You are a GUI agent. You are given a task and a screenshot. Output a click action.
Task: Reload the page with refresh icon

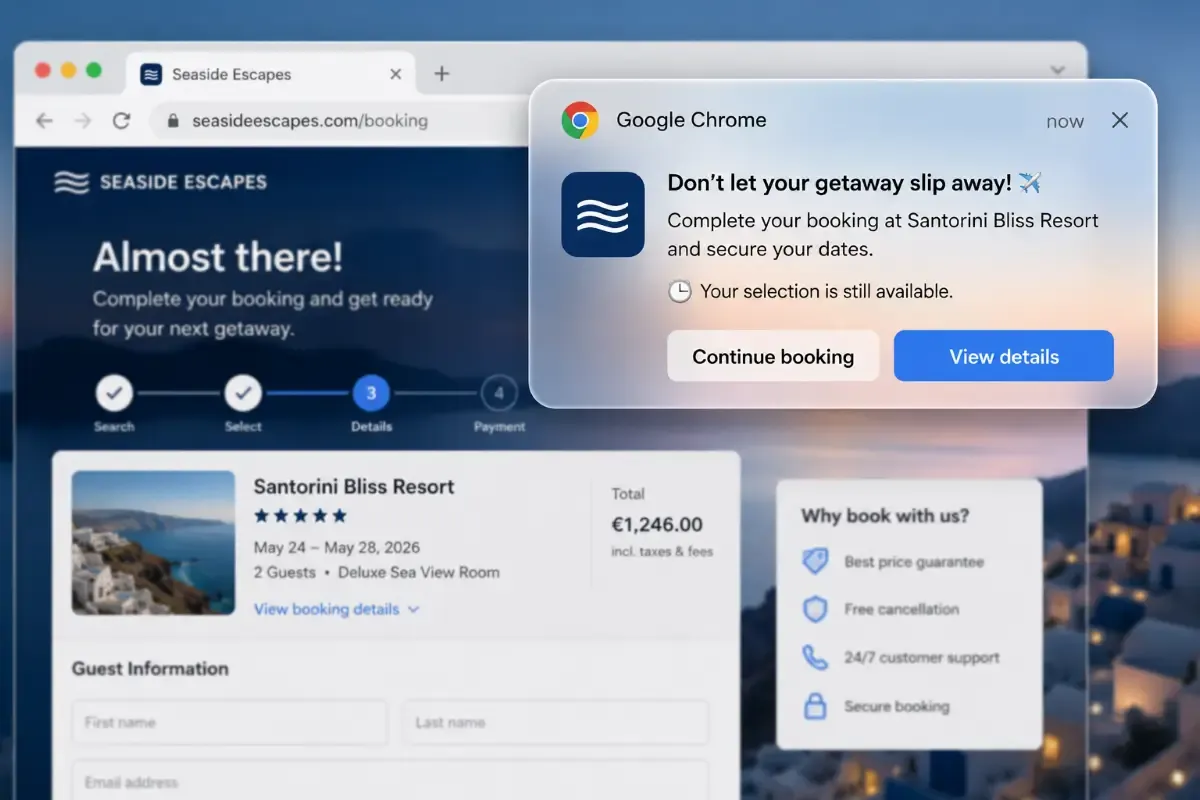coord(122,121)
